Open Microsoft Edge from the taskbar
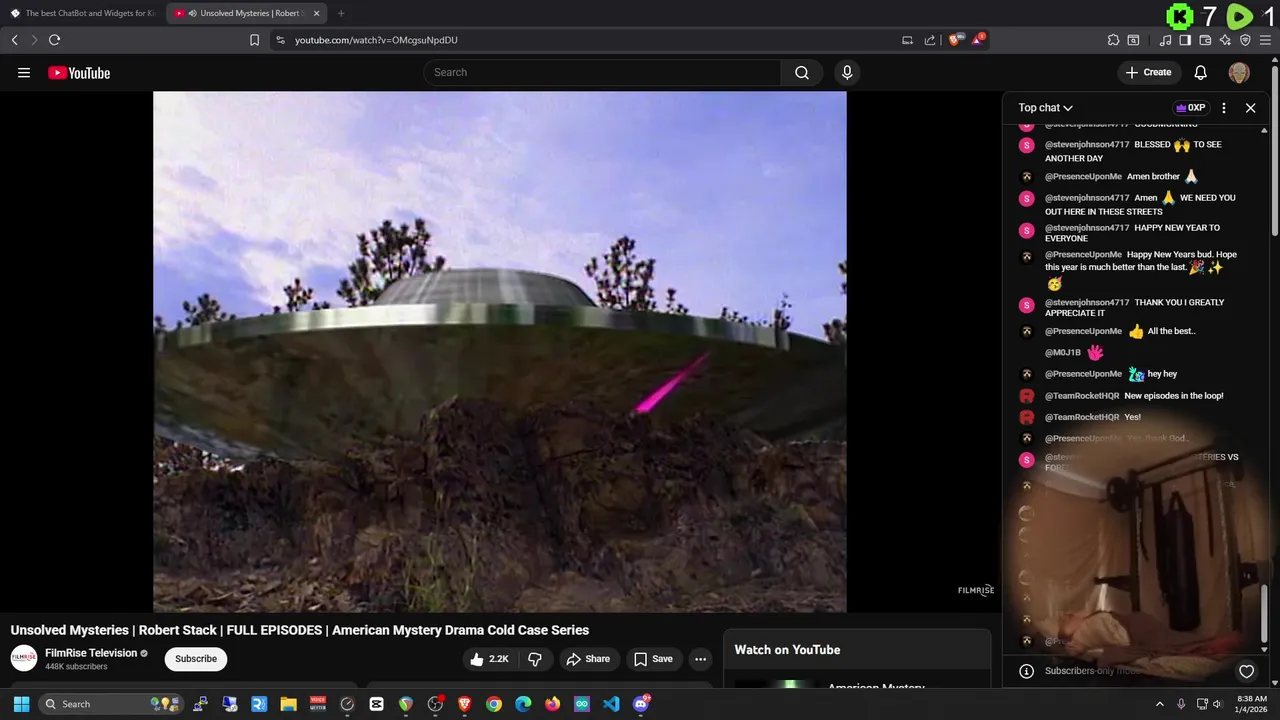 point(523,704)
